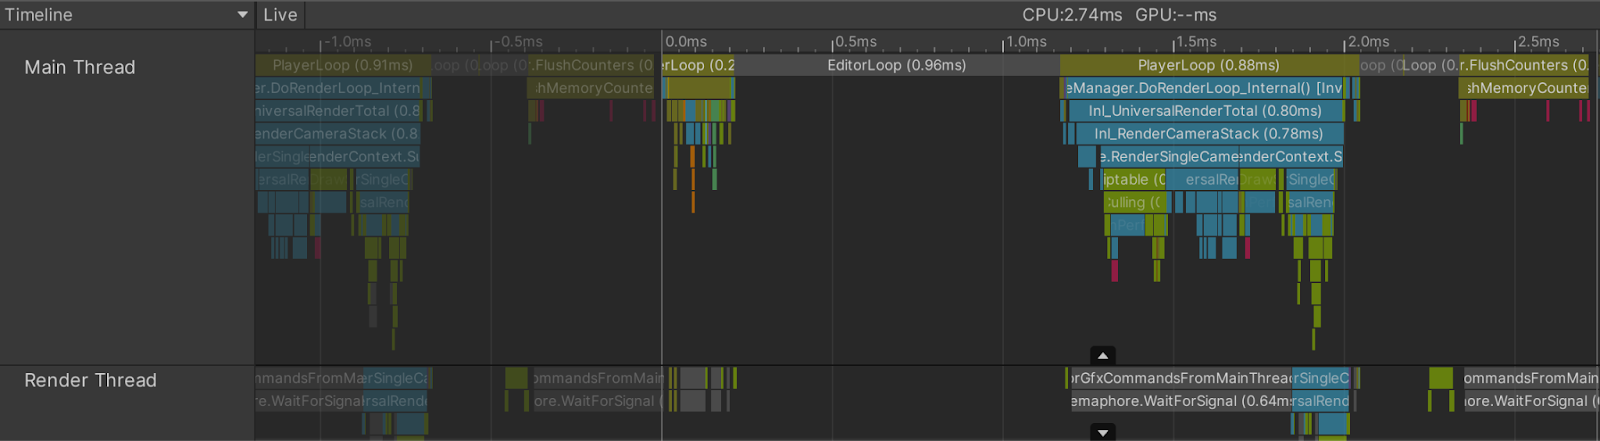The width and height of the screenshot is (1600, 441).
Task: Expand Render Thread with down arrow
Action: point(1102,432)
